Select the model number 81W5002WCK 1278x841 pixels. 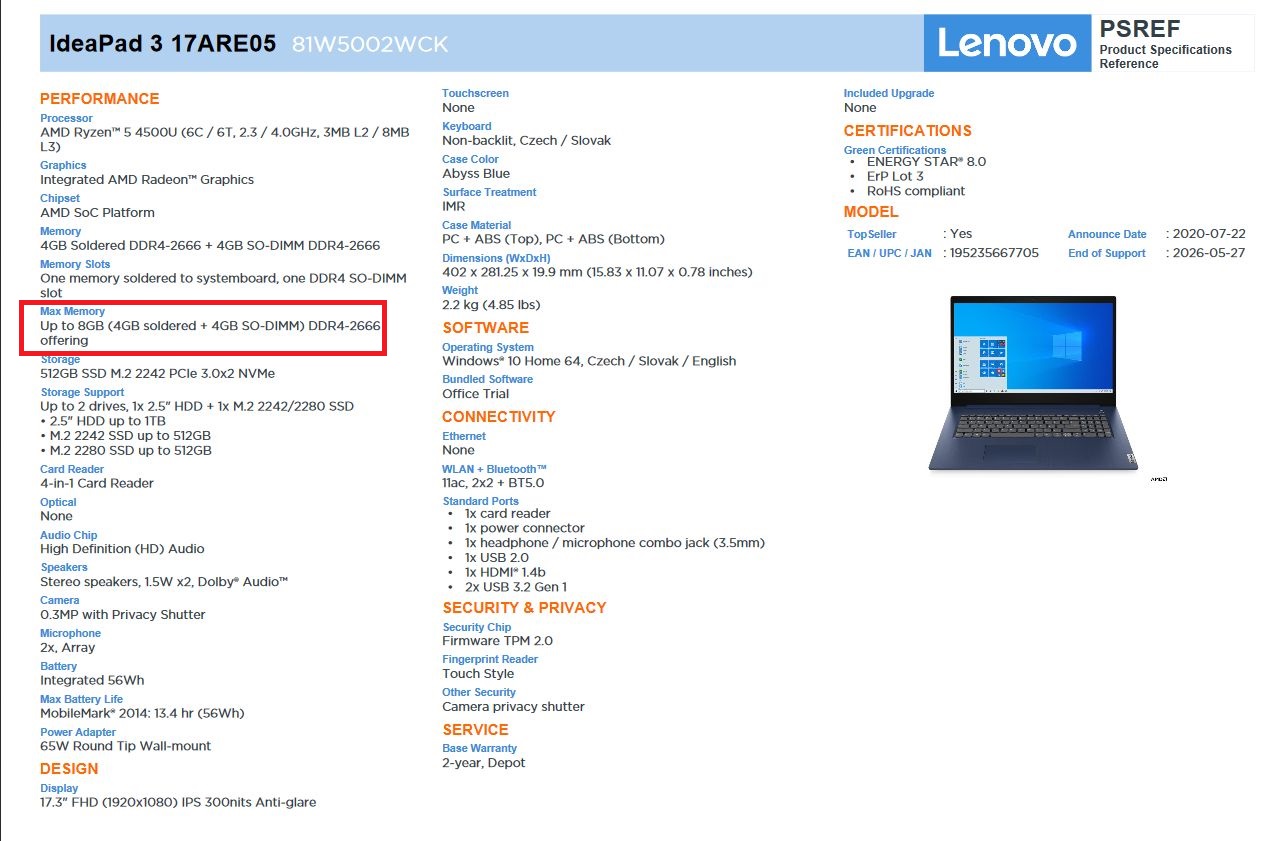[370, 44]
